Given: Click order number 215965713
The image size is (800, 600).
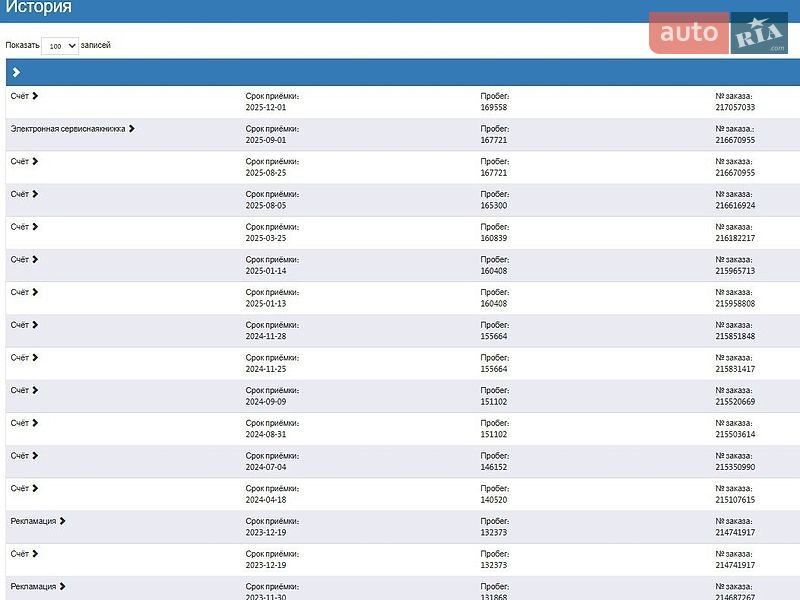Looking at the screenshot, I should coord(735,270).
